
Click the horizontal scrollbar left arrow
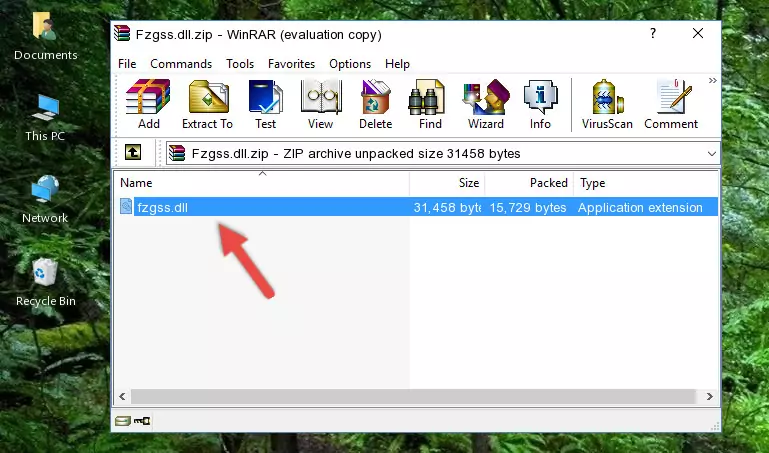(123, 396)
